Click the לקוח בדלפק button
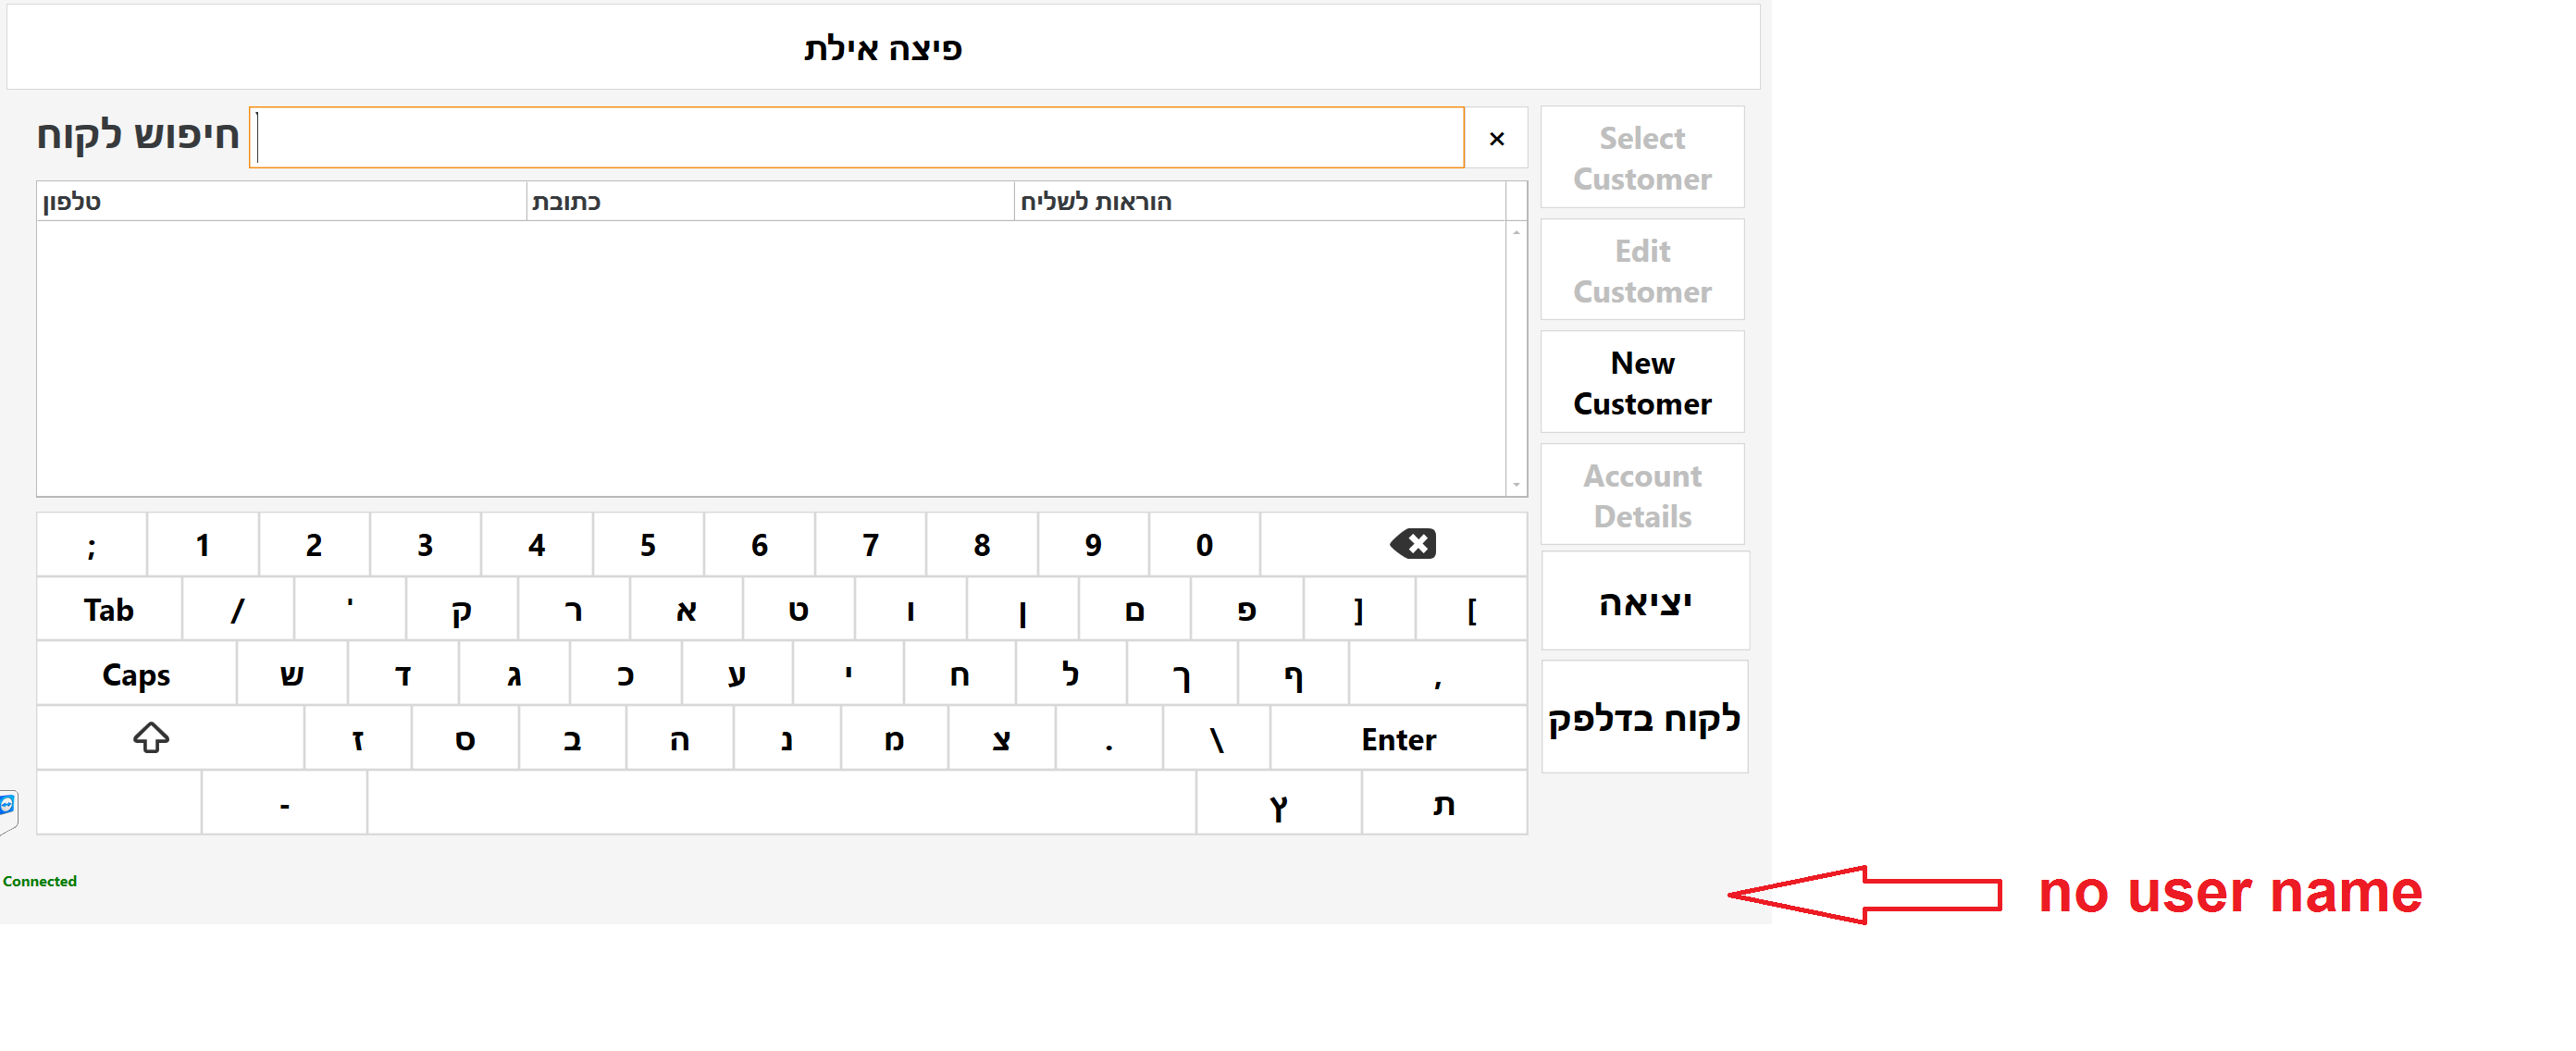Screen dimensions: 2576x1051 coord(1644,716)
